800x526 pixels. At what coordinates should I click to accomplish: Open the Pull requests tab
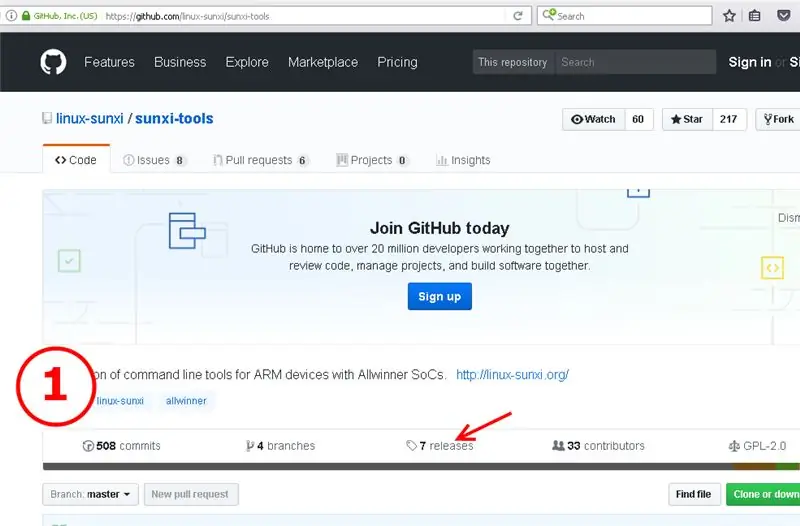[260, 160]
